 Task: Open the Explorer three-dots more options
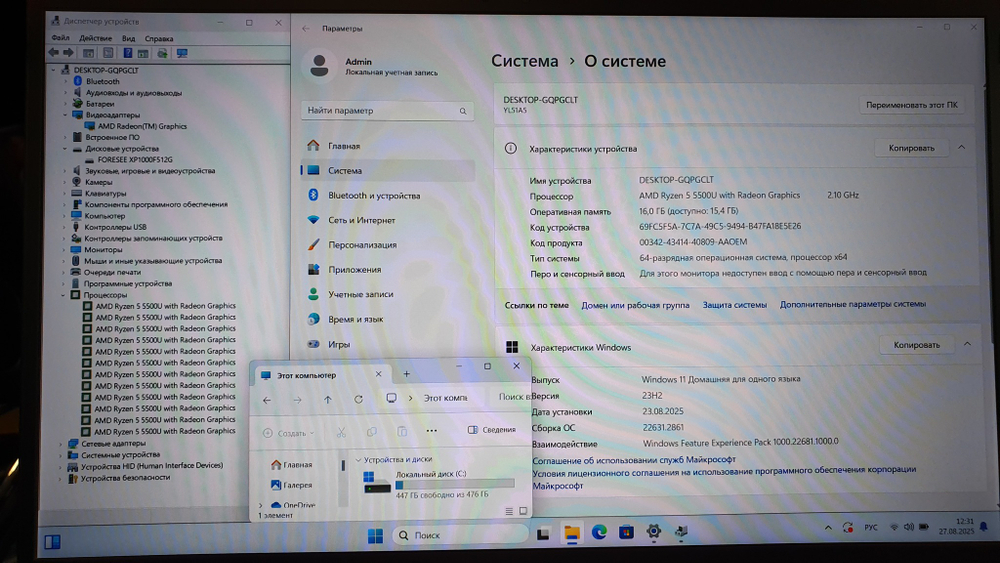point(432,430)
